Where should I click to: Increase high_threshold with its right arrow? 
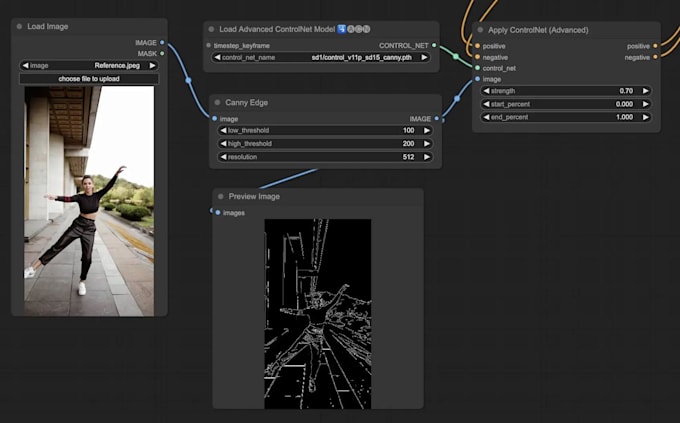tap(427, 144)
